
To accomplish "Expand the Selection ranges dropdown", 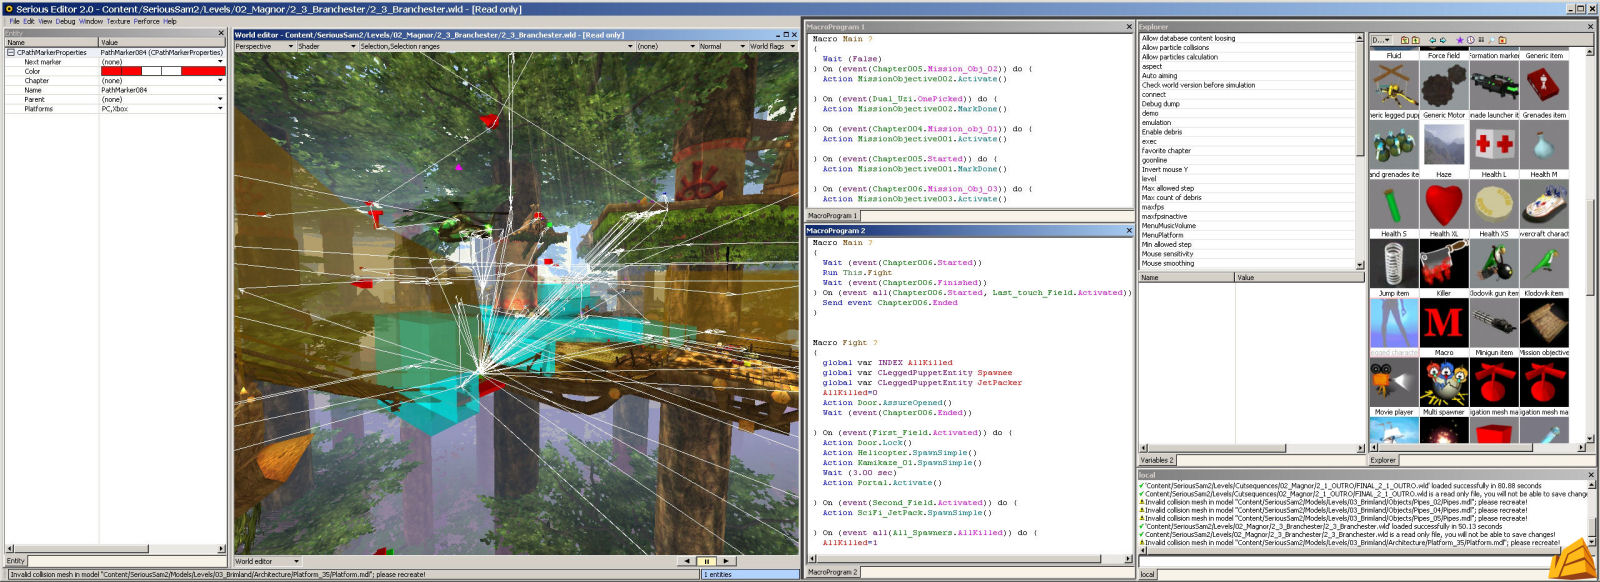I will [x=497, y=46].
